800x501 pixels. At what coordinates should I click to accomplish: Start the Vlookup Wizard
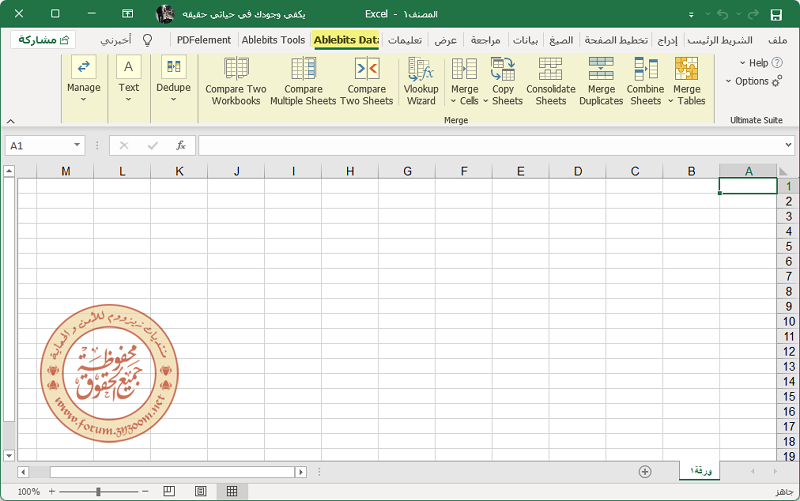tap(421, 82)
